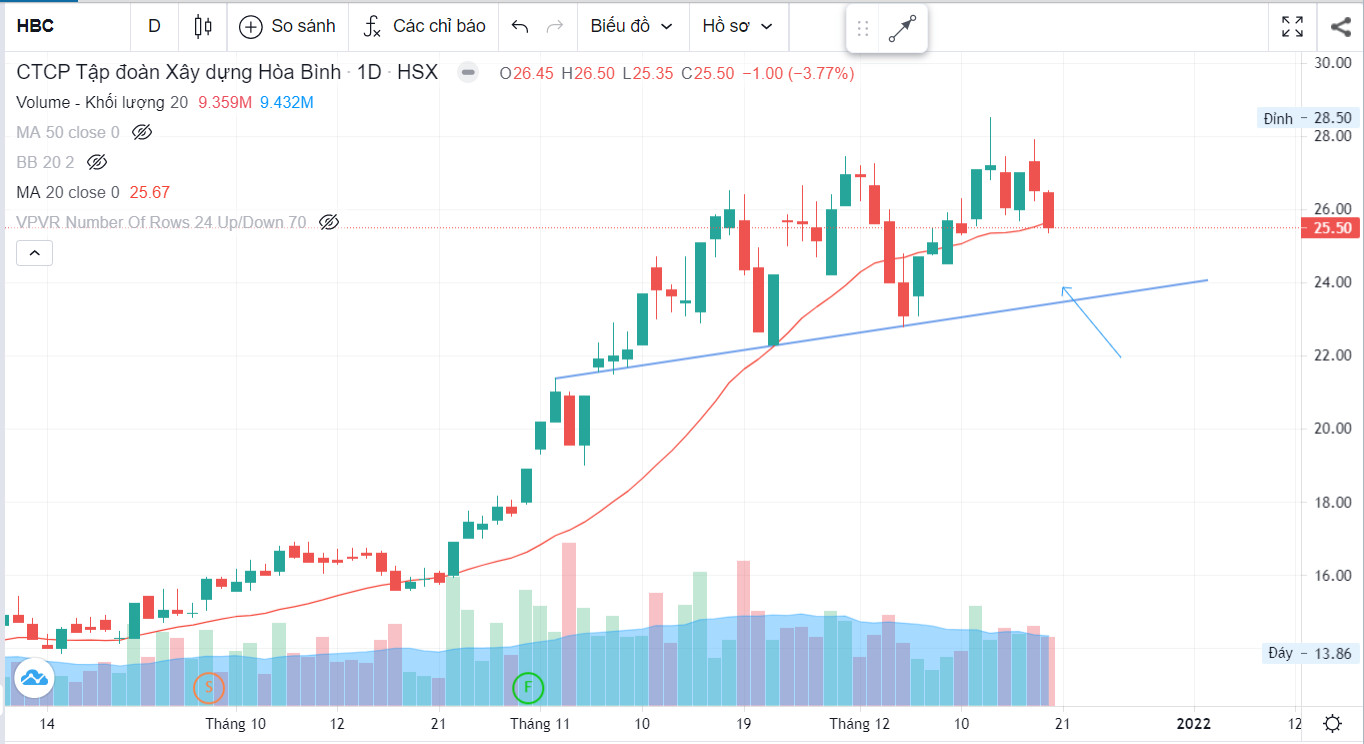Click the orange S event marker
The width and height of the screenshot is (1364, 744).
click(x=208, y=687)
